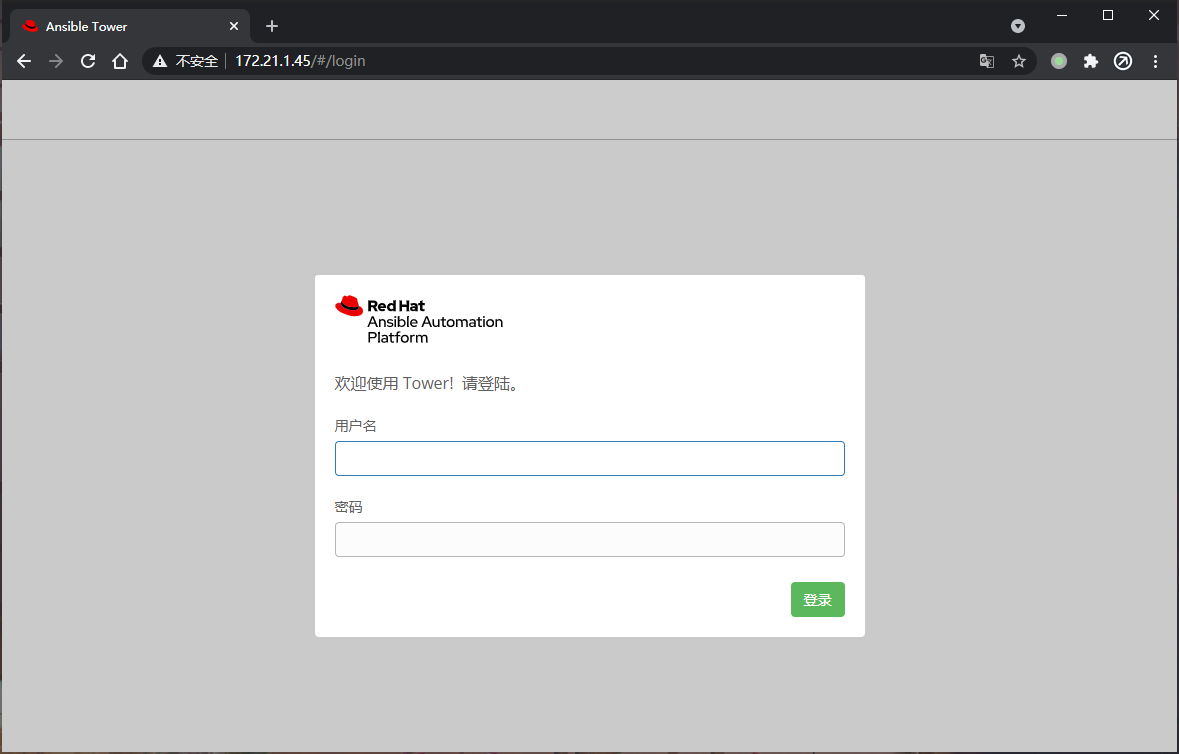Click the forward navigation arrow
1179x754 pixels.
(56, 61)
